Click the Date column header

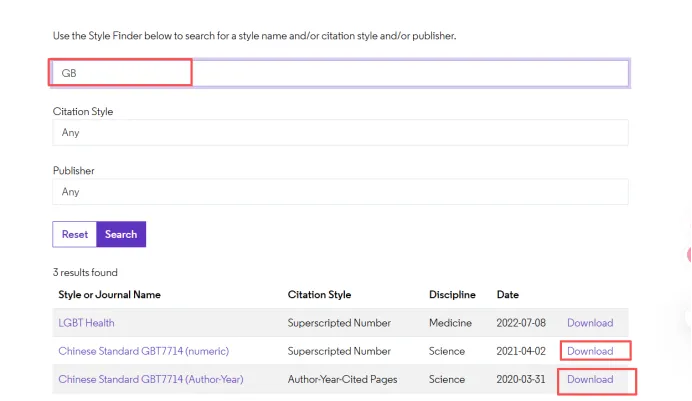pyautogui.click(x=507, y=295)
